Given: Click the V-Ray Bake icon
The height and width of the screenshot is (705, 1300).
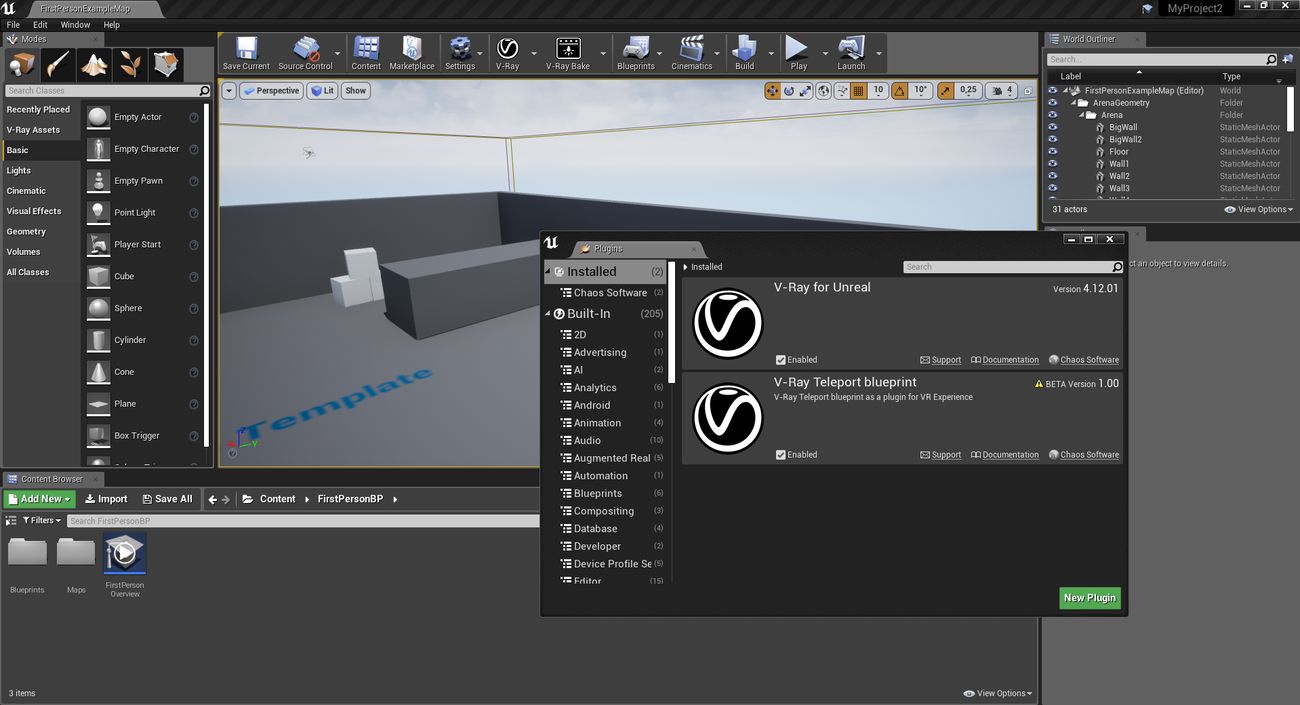Looking at the screenshot, I should [x=567, y=50].
